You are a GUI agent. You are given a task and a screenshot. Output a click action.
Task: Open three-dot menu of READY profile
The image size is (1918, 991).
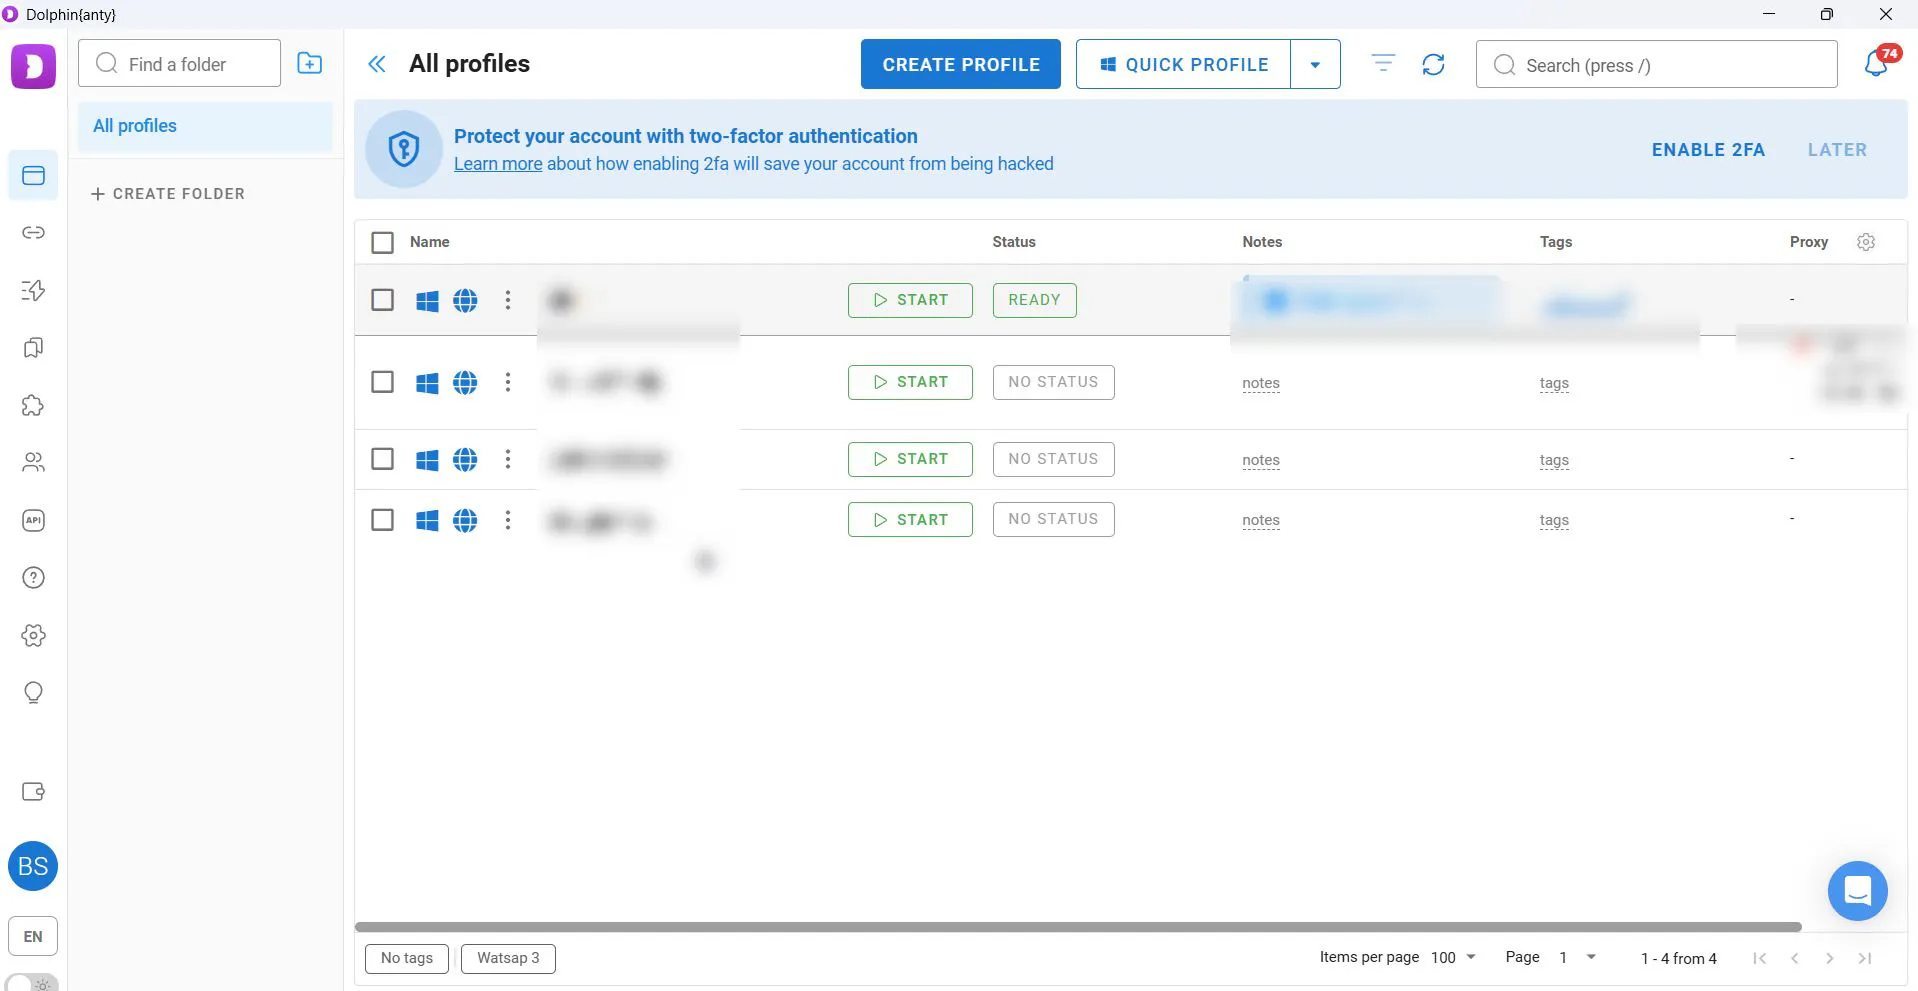(x=508, y=300)
